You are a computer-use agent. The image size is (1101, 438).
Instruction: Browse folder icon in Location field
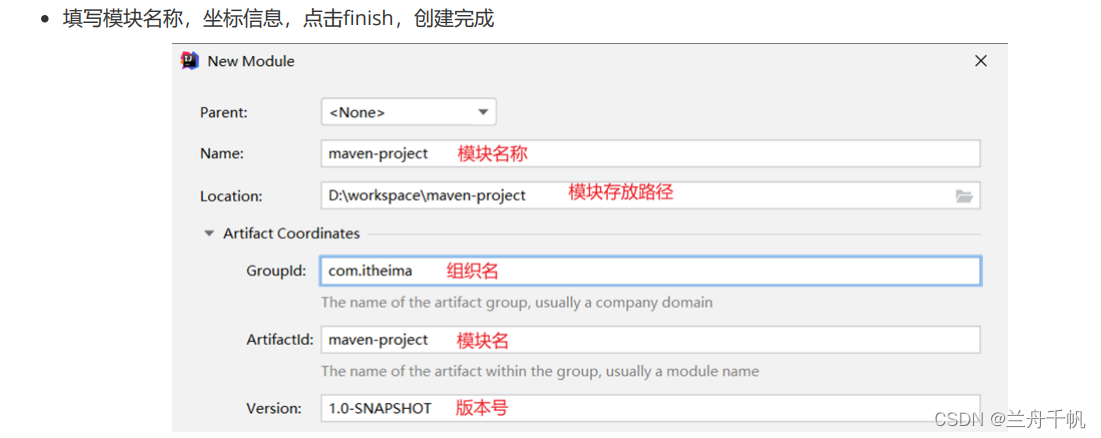964,197
